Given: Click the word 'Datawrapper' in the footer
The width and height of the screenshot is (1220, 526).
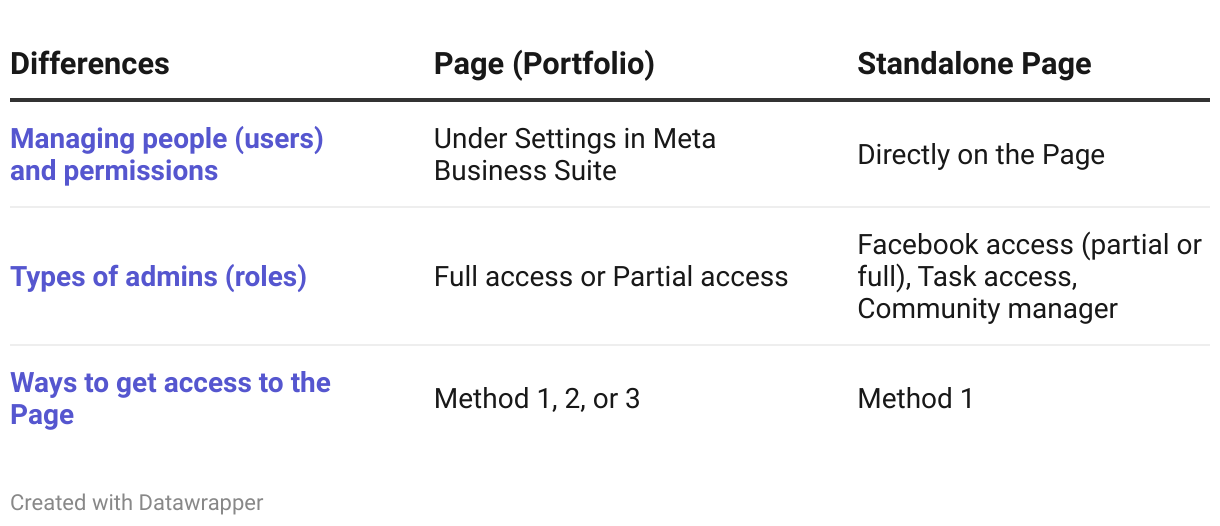Looking at the screenshot, I should (201, 502).
